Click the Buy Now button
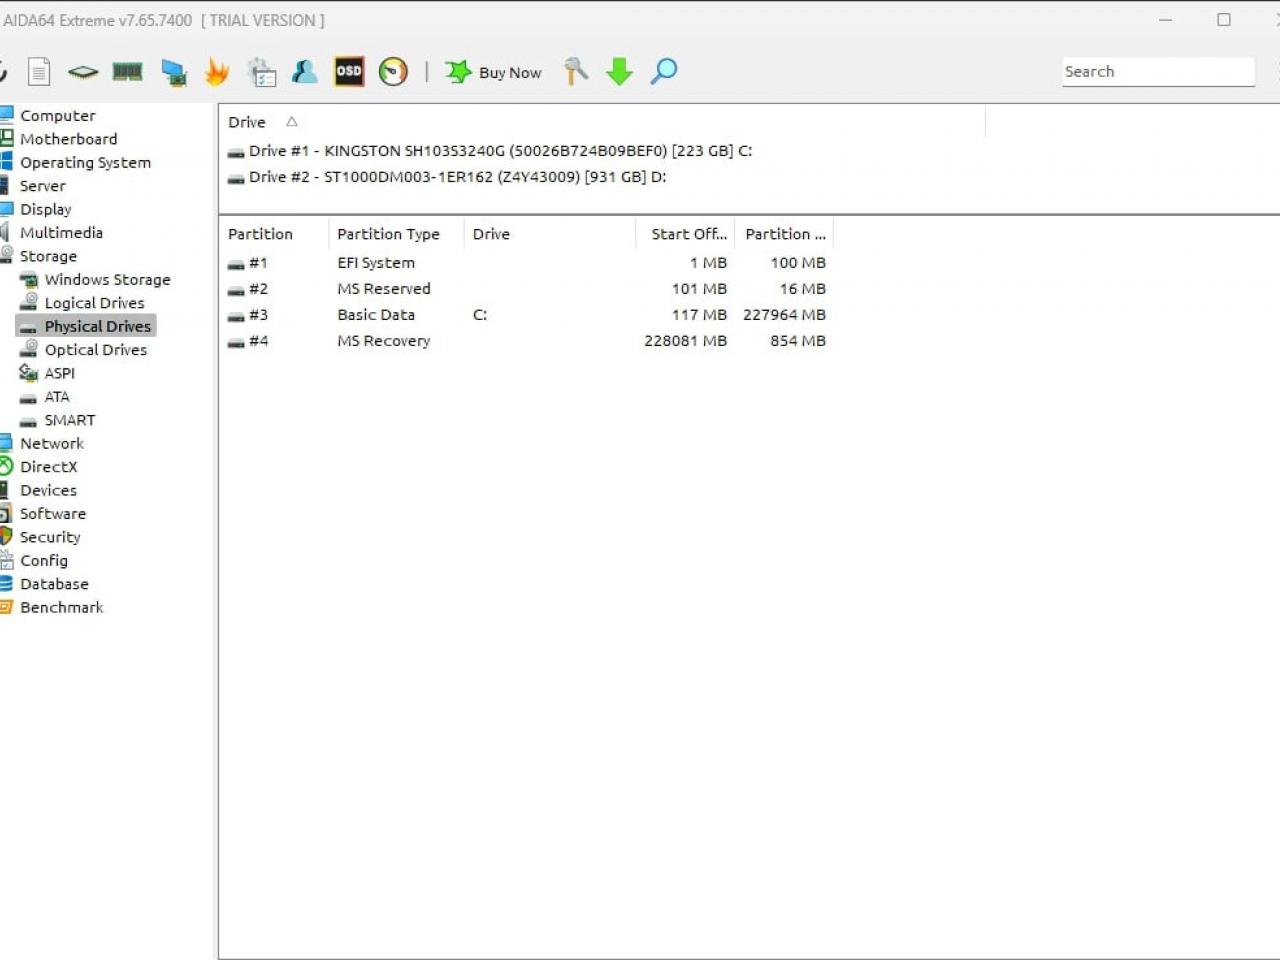The image size is (1280, 960). pyautogui.click(x=494, y=72)
